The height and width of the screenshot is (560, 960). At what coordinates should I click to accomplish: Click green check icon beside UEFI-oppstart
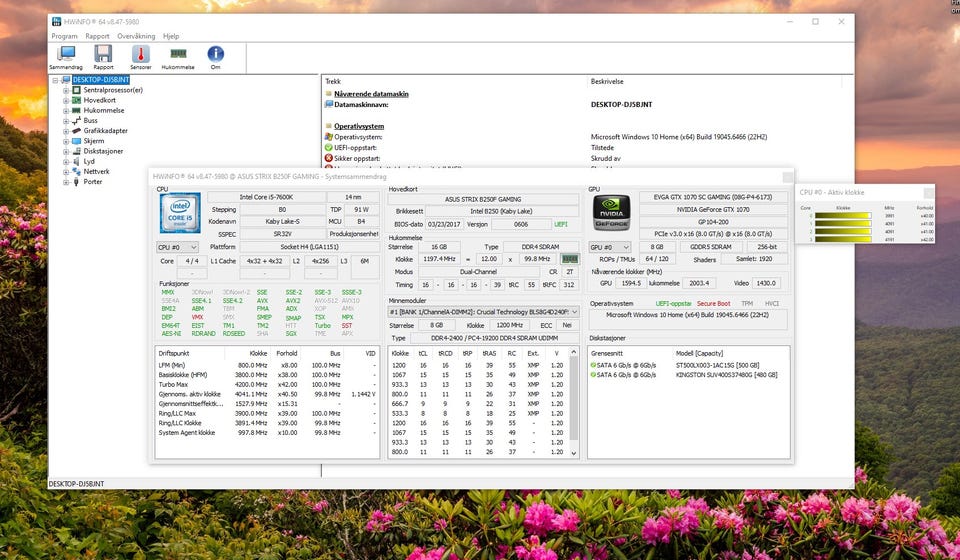pyautogui.click(x=329, y=147)
